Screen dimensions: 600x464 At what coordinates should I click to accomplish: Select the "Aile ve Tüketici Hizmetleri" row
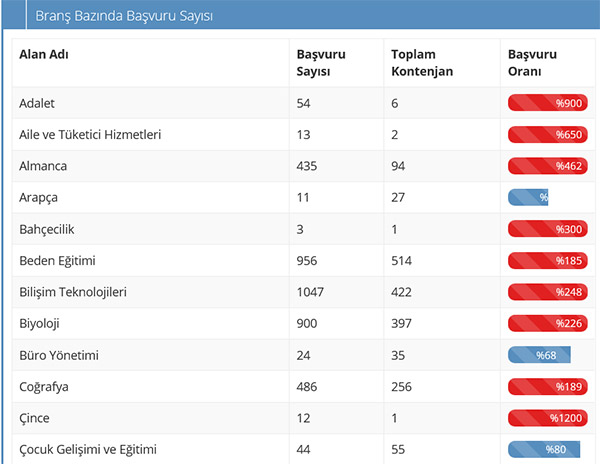tap(90, 134)
